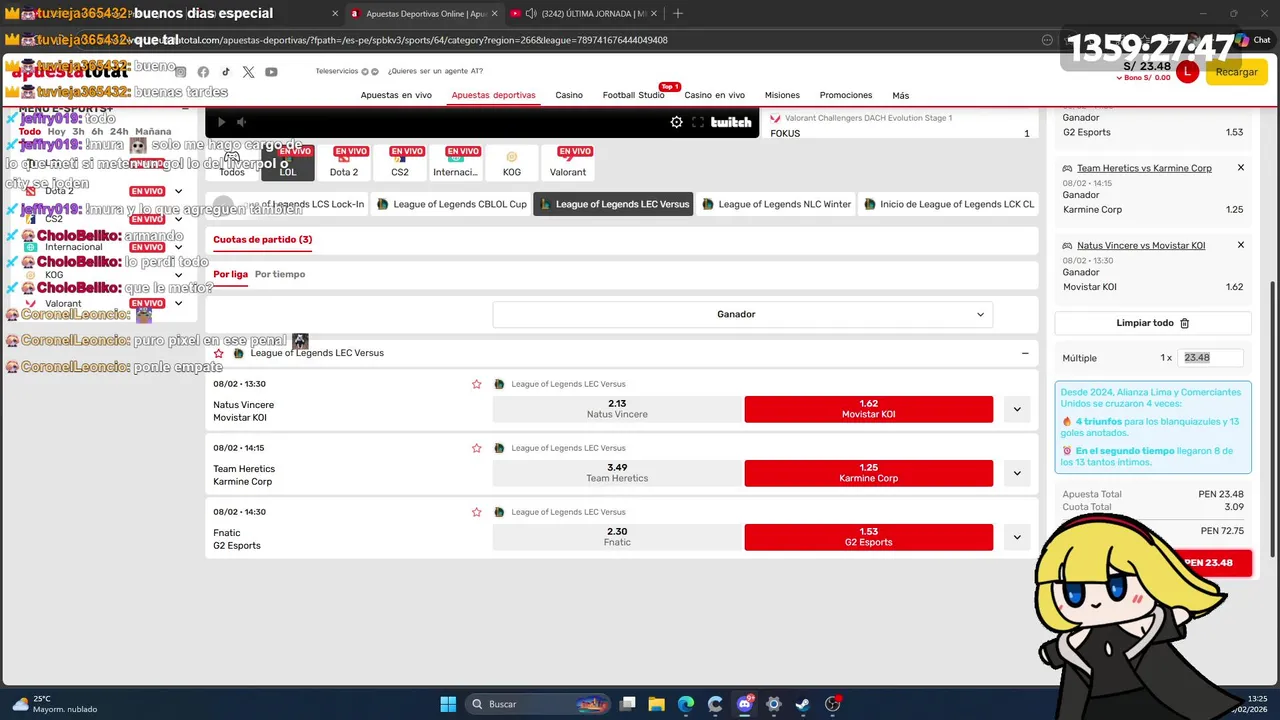Open Football Studio menu item

click(x=633, y=95)
